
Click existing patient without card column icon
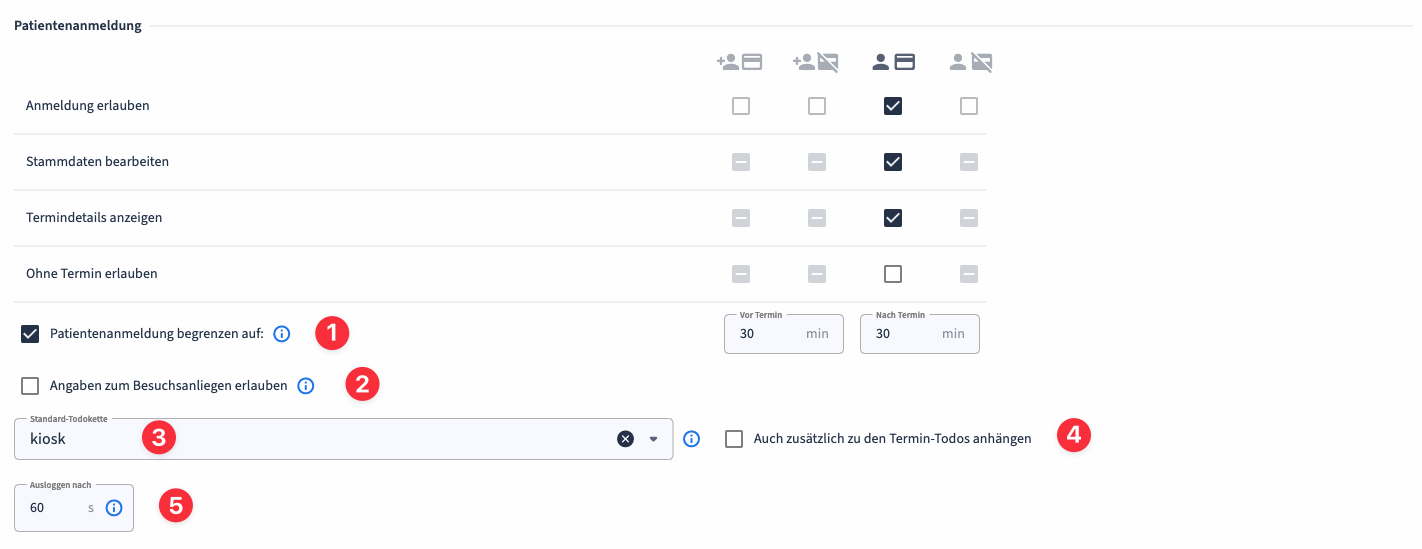coord(970,62)
